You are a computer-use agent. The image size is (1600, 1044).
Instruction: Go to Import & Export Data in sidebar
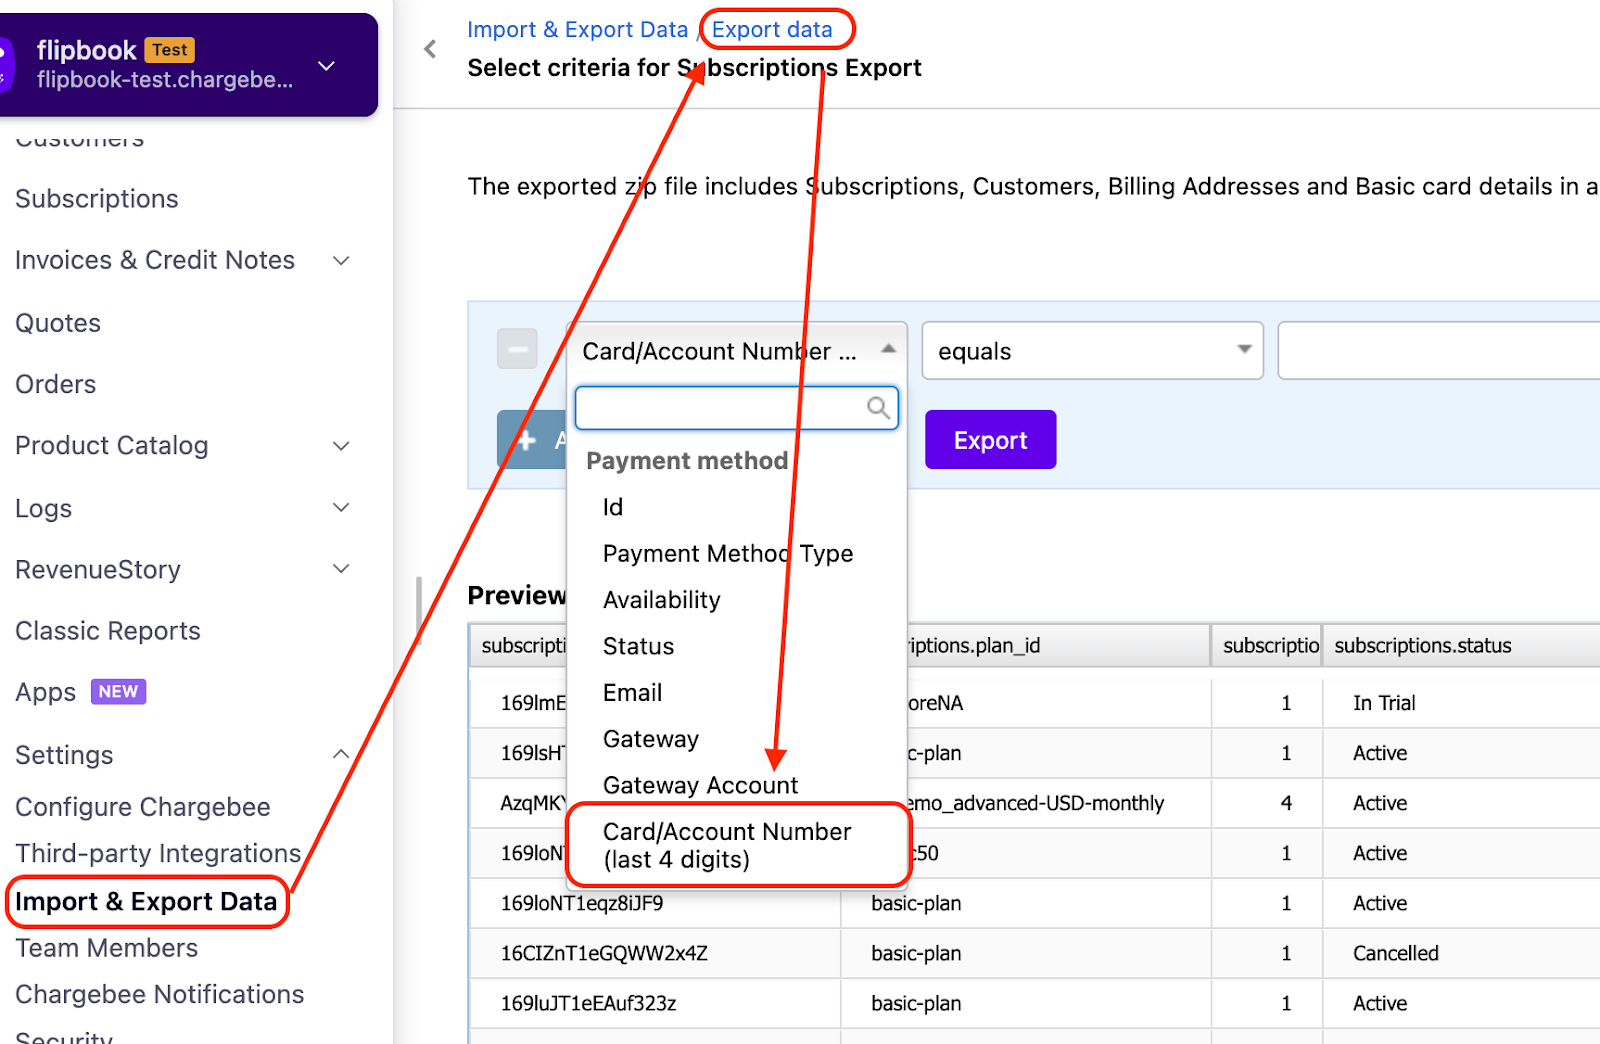click(146, 902)
